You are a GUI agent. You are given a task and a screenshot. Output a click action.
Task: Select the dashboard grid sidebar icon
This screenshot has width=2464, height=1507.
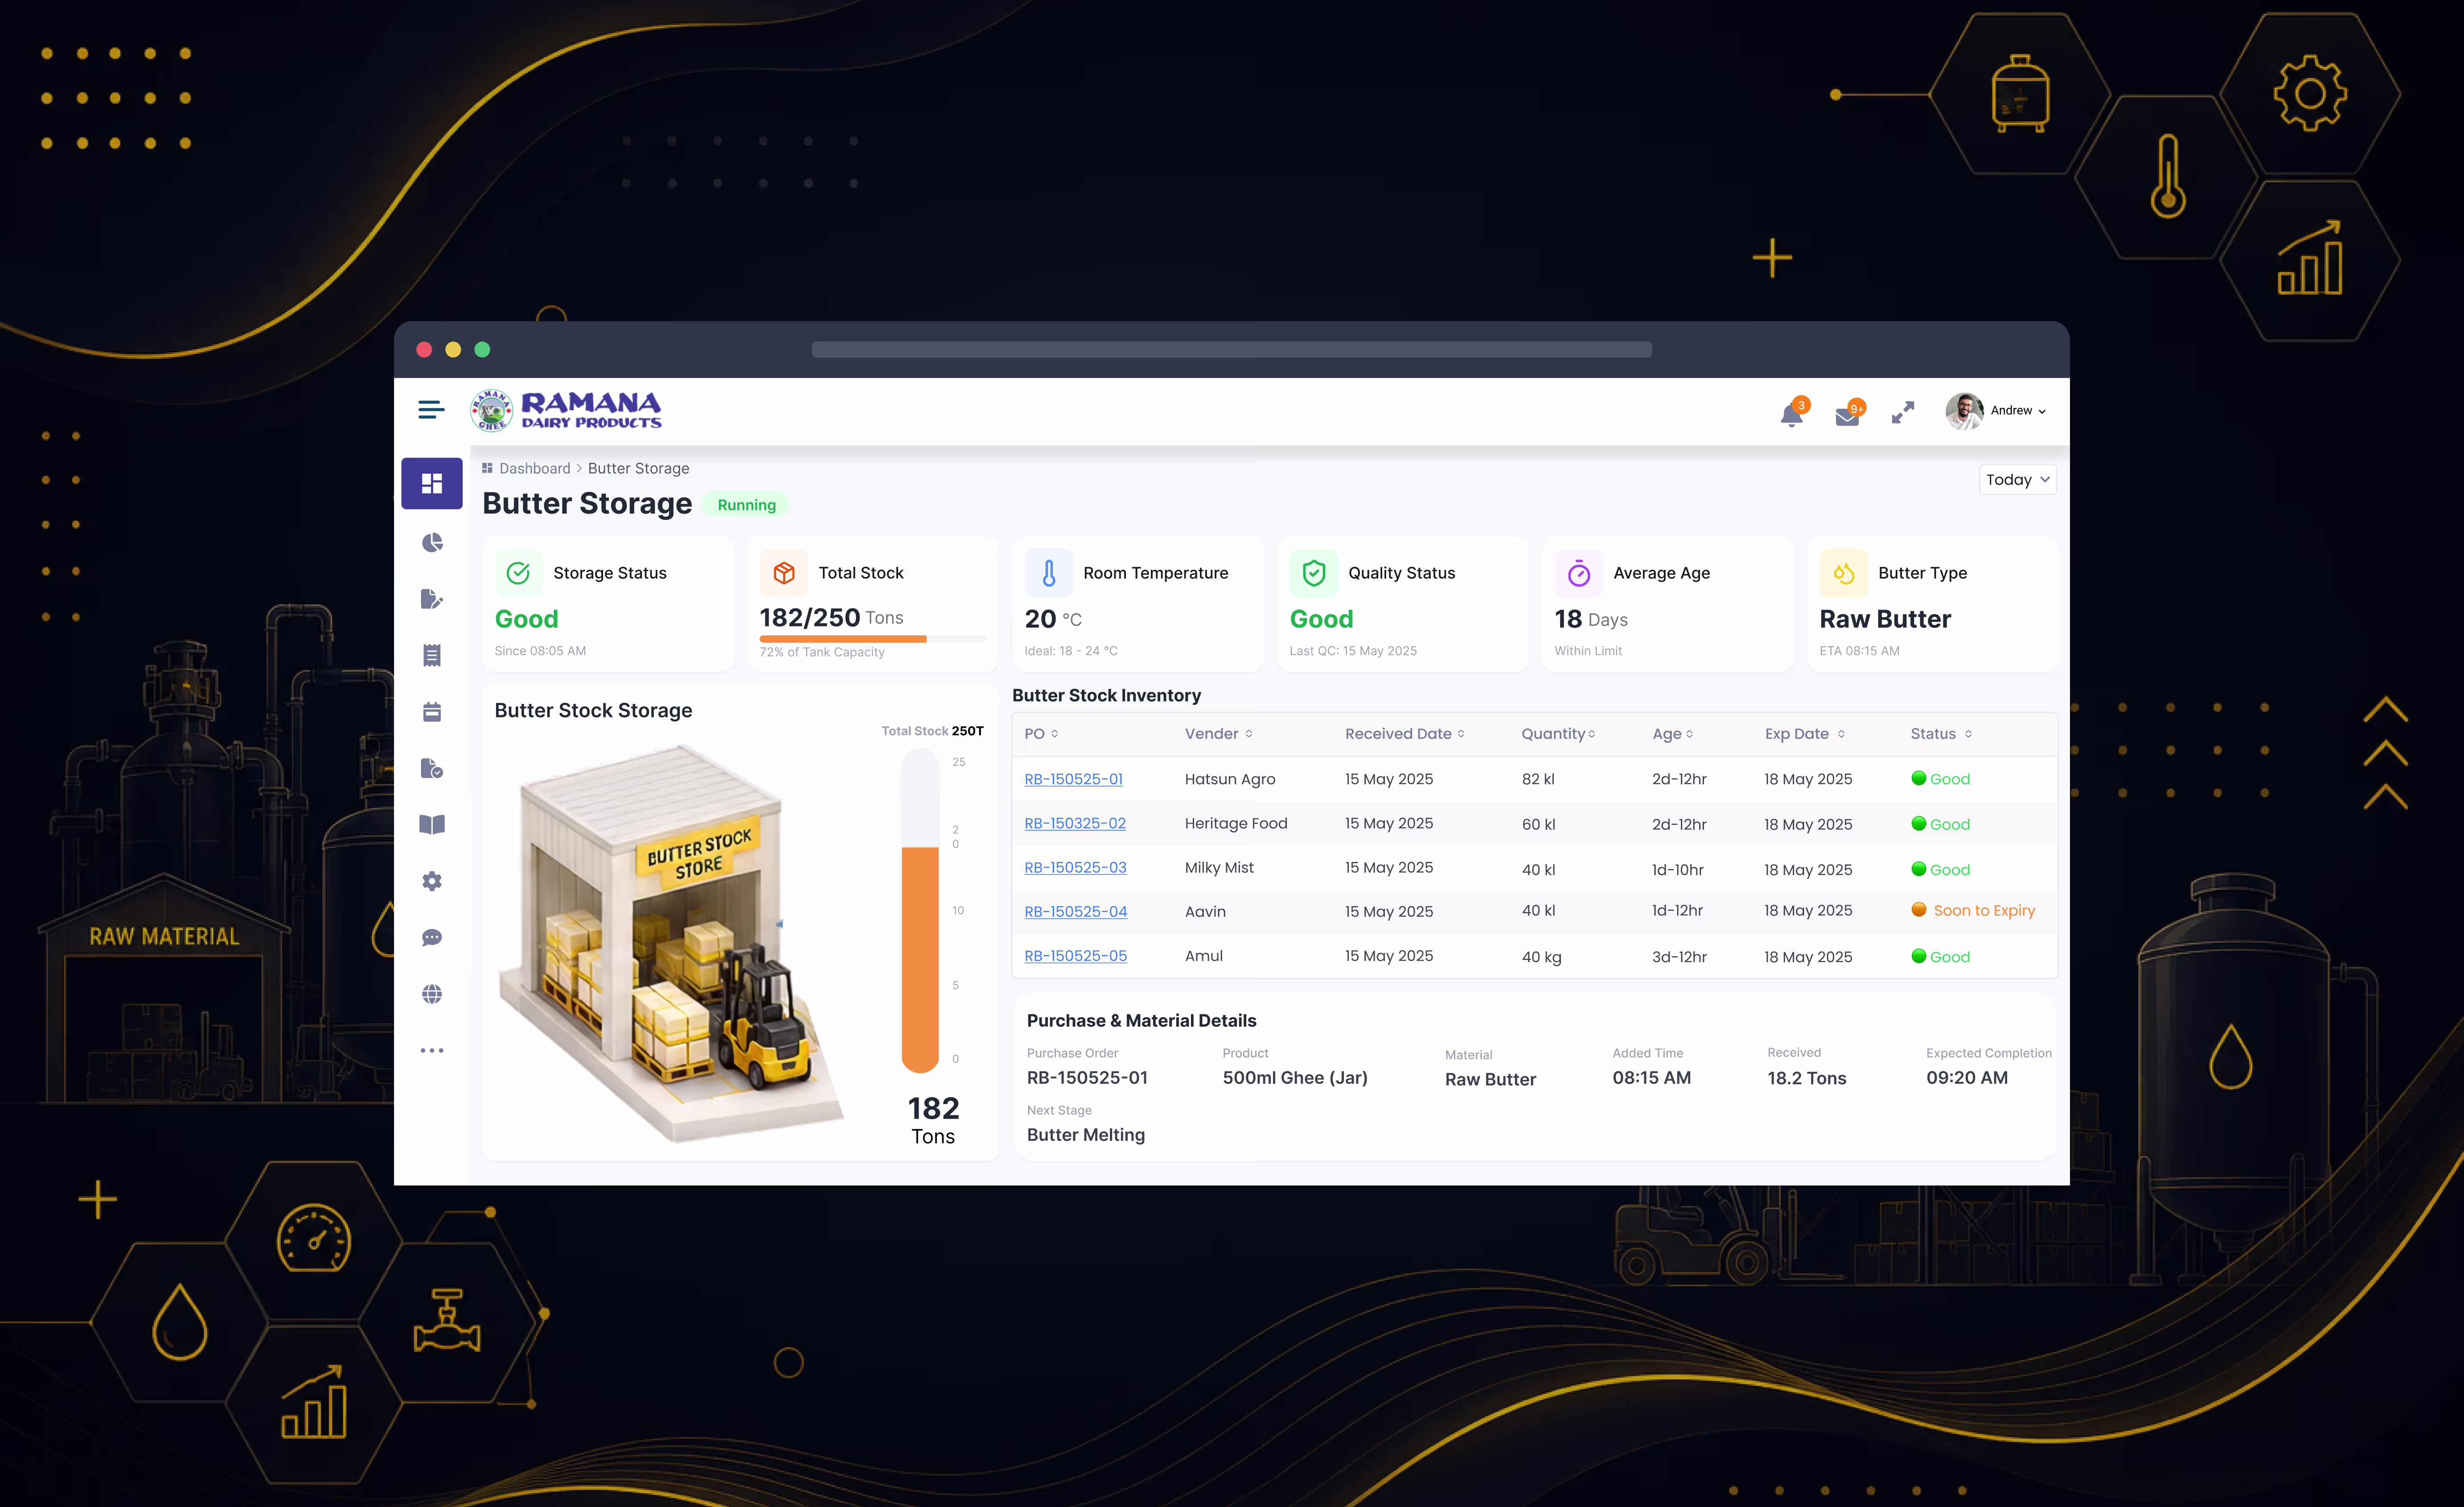432,484
